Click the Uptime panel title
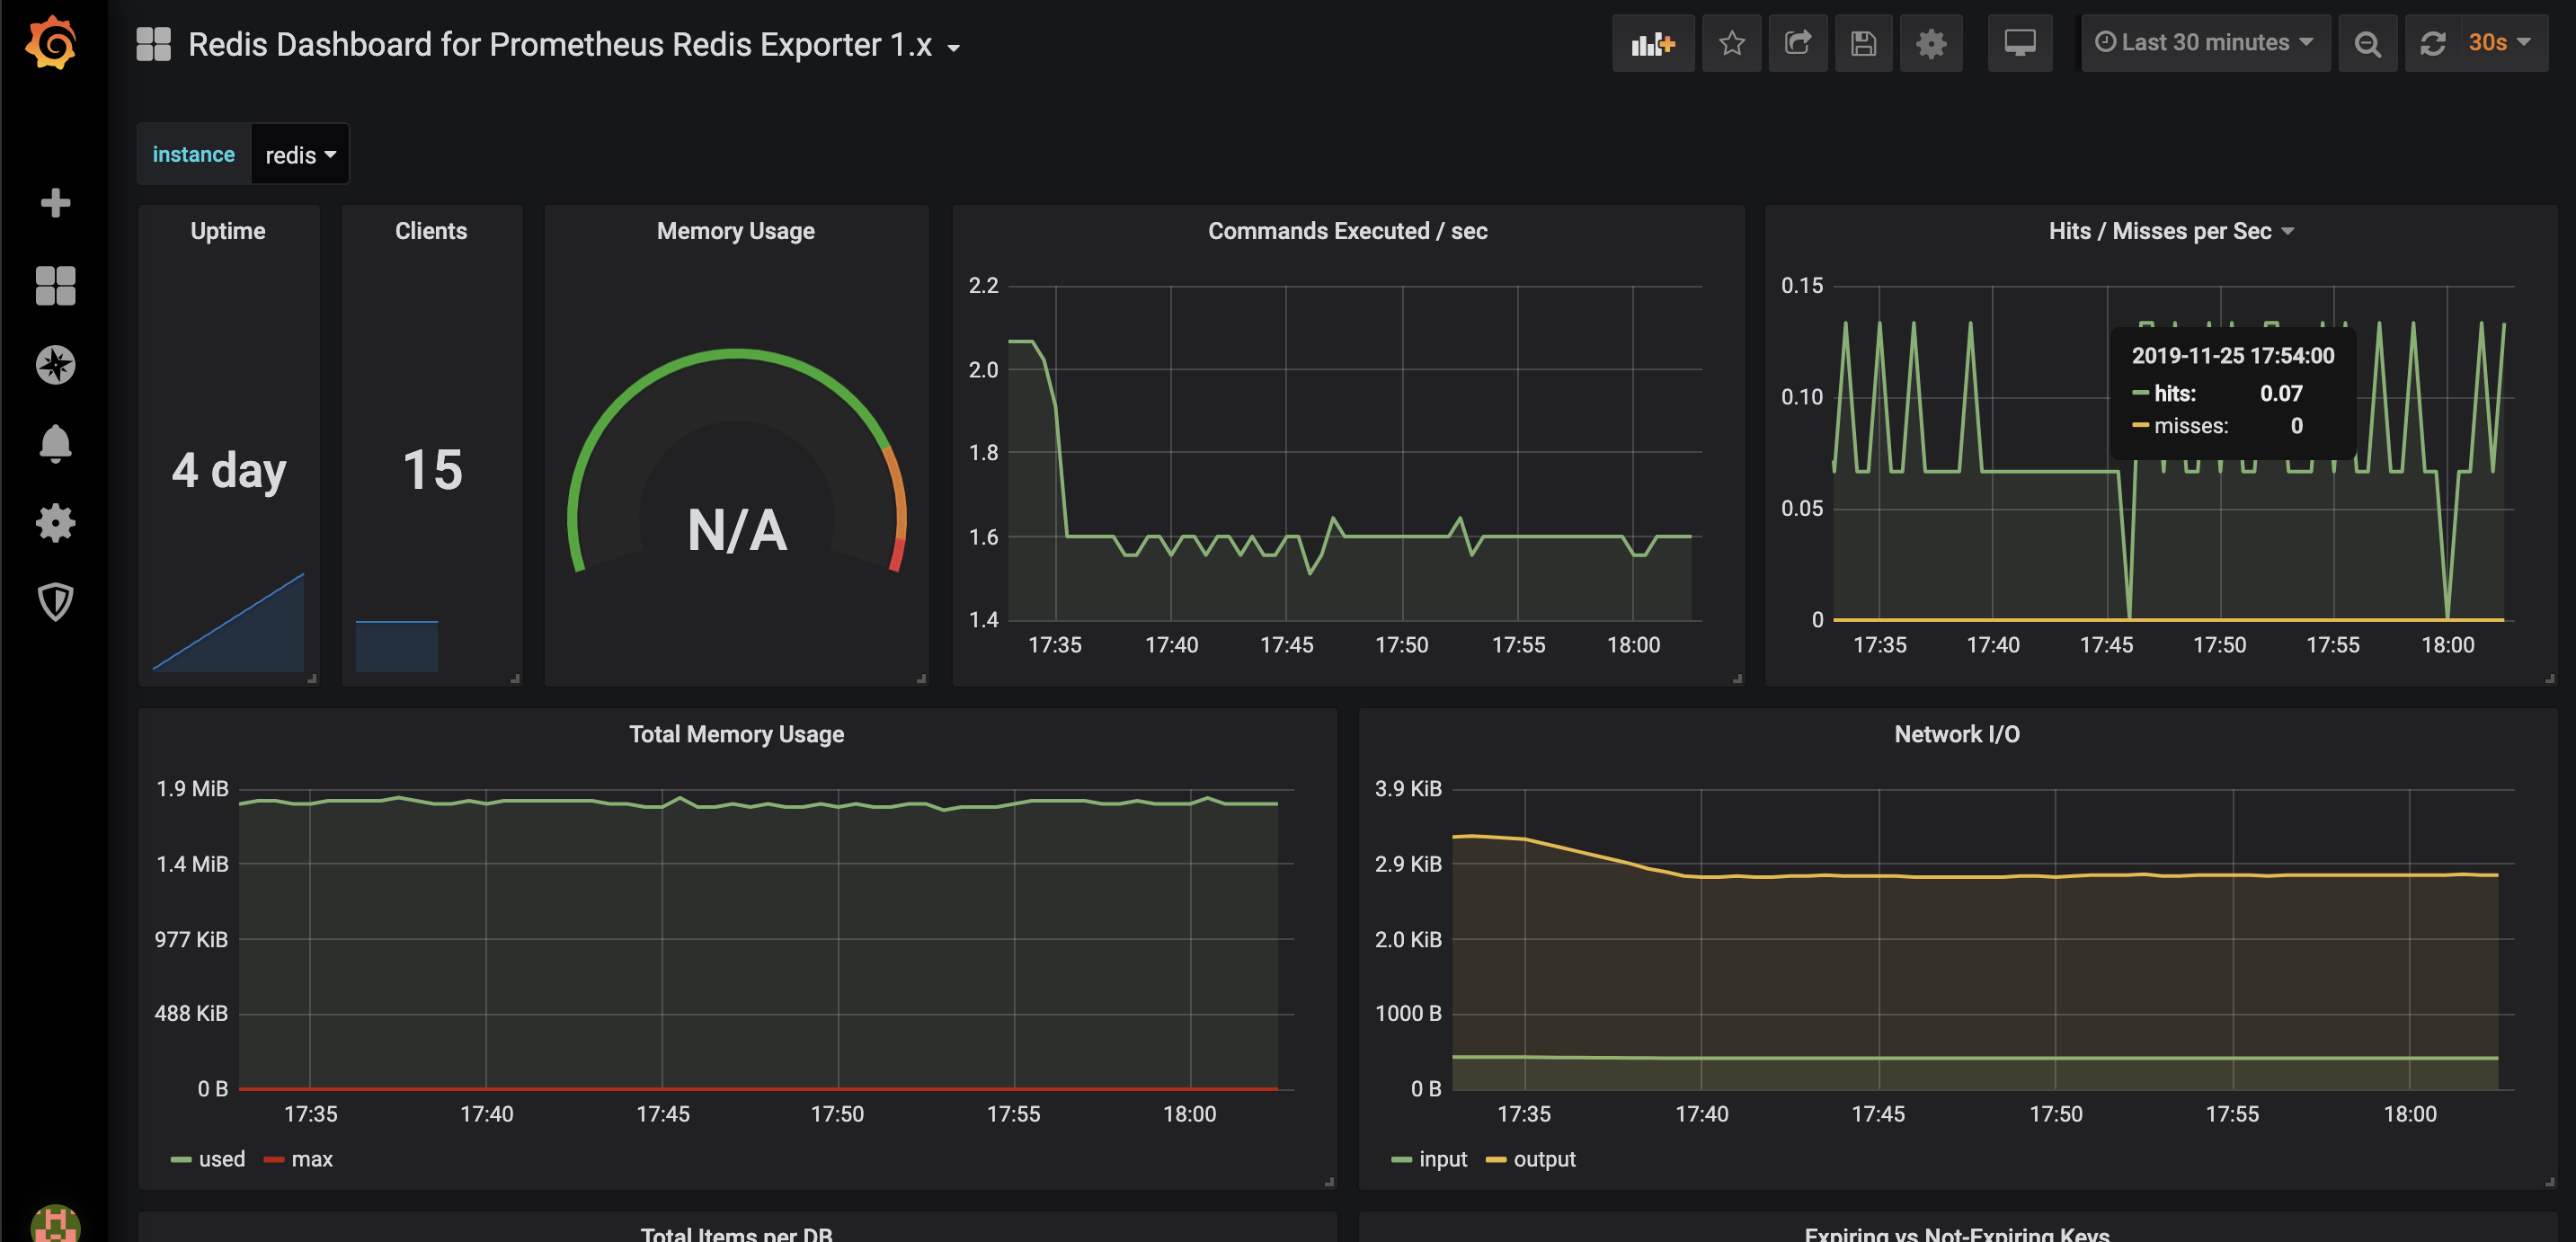Image resolution: width=2576 pixels, height=1242 pixels. pyautogui.click(x=228, y=231)
